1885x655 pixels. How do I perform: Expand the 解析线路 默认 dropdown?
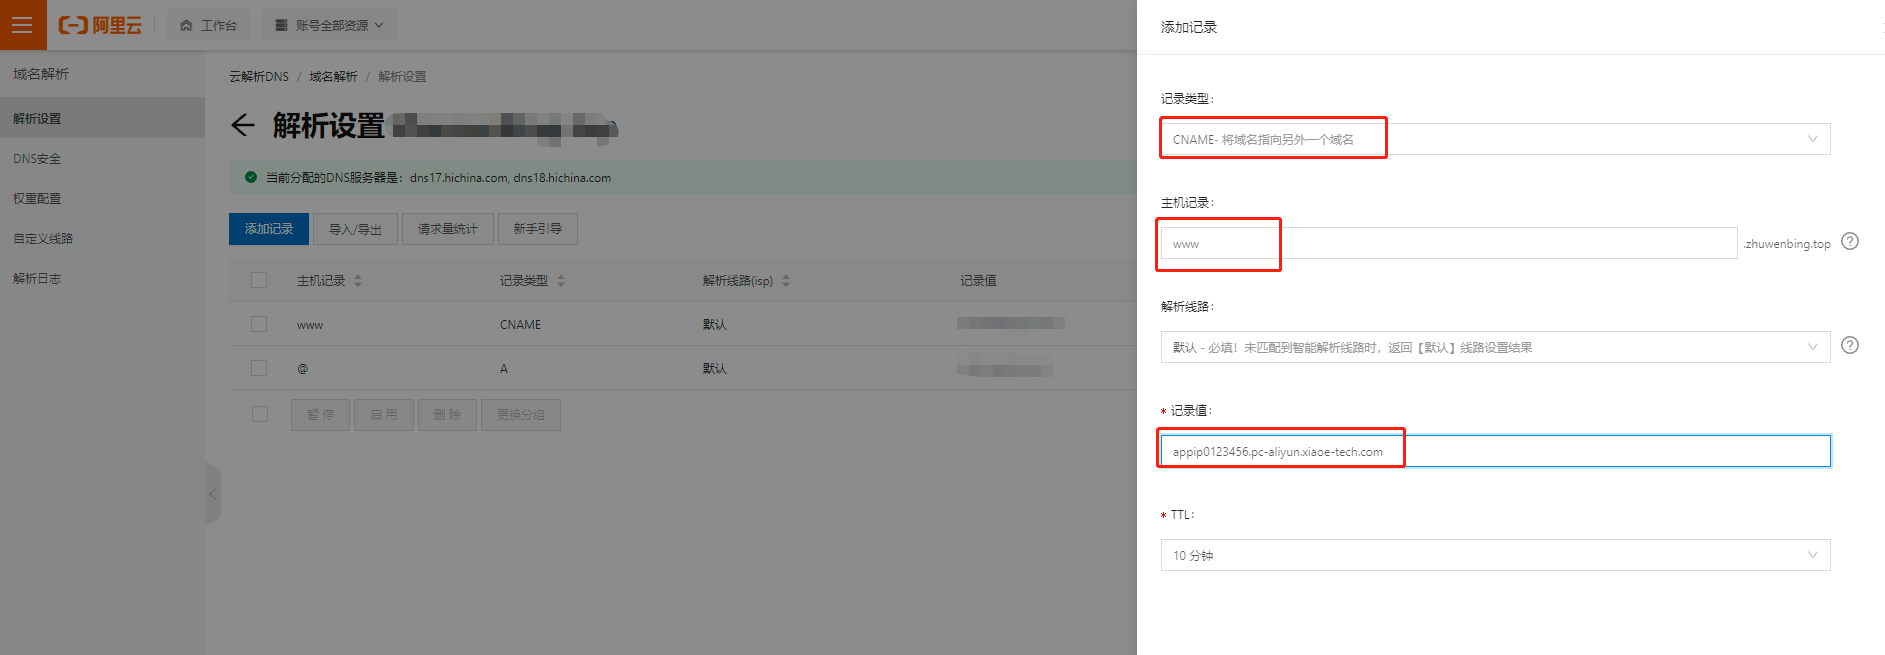point(1495,347)
